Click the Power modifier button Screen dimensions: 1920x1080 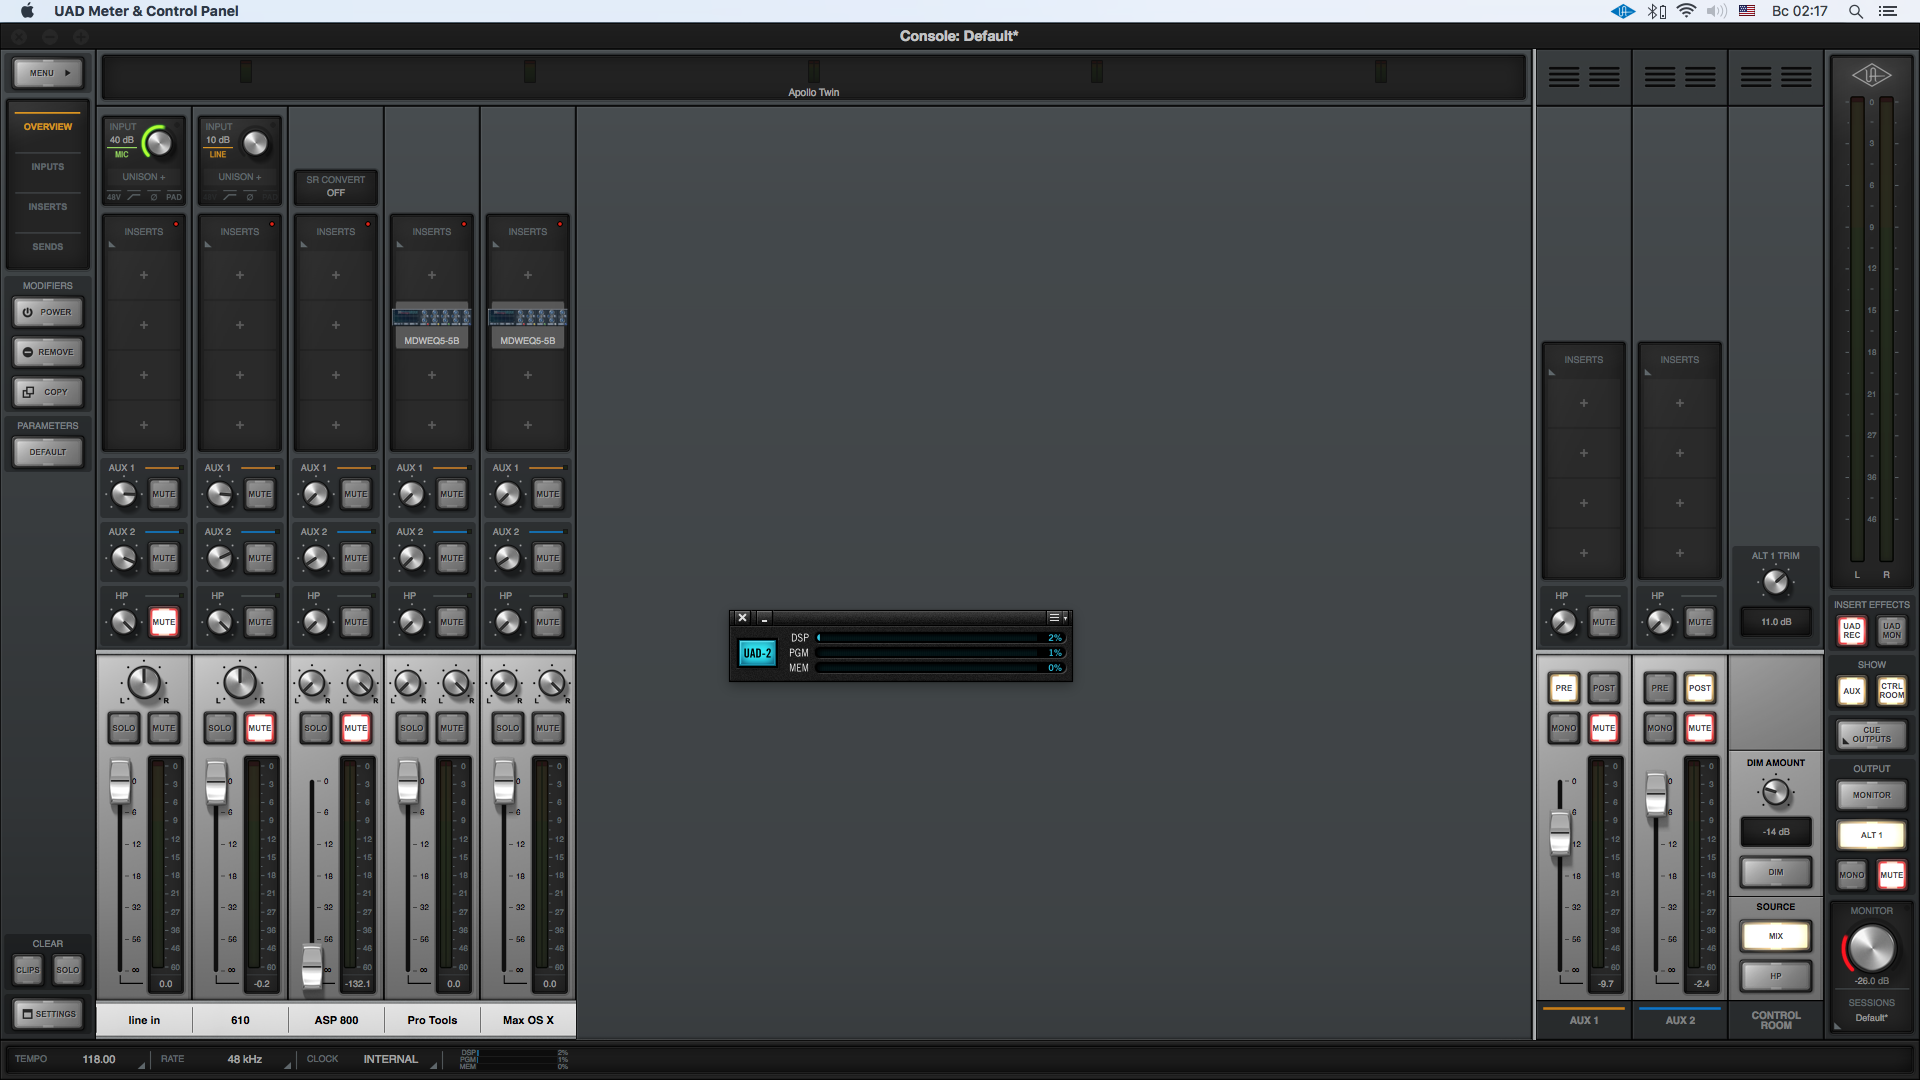[x=48, y=312]
